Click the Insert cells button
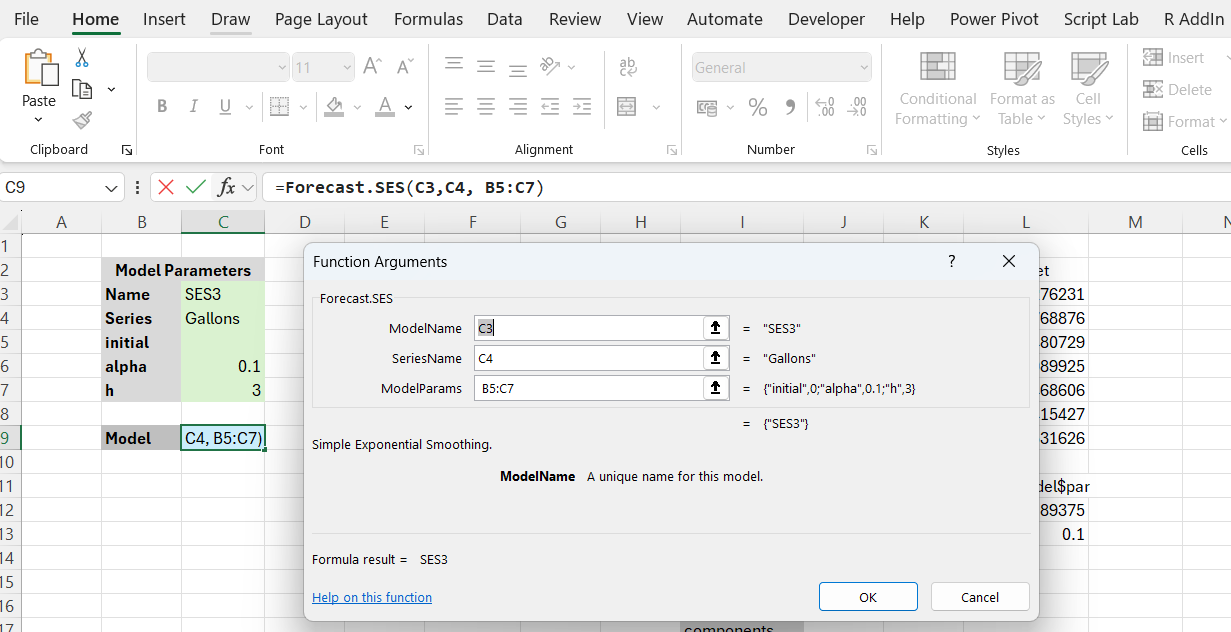The width and height of the screenshot is (1231, 632). pos(1174,58)
